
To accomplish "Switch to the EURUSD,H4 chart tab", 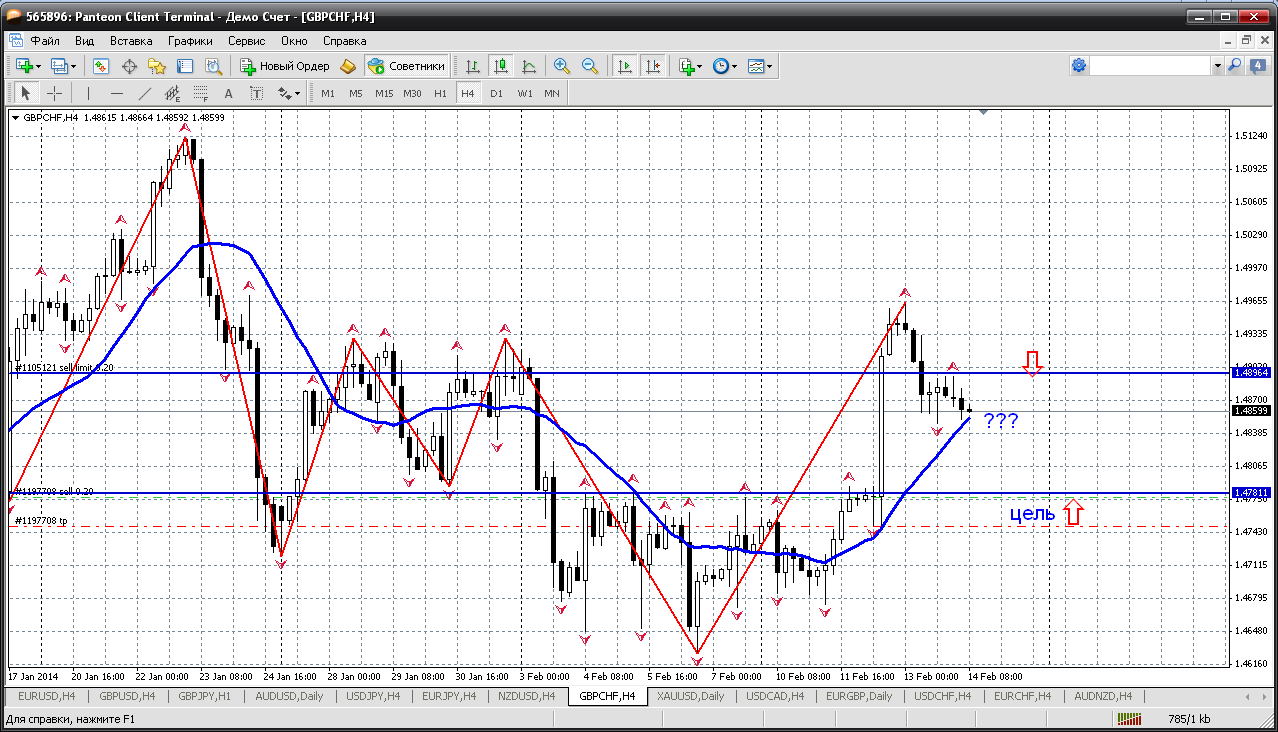I will click(x=46, y=696).
